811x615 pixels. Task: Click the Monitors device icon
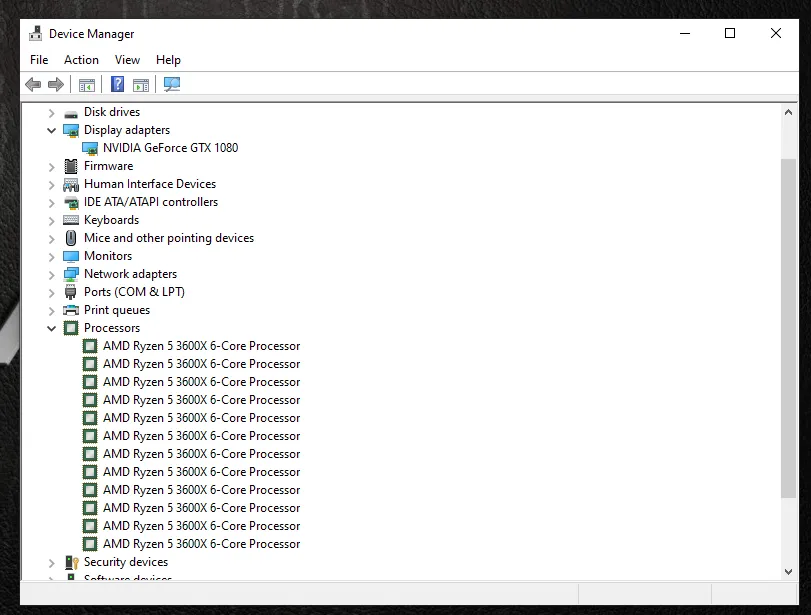point(70,255)
